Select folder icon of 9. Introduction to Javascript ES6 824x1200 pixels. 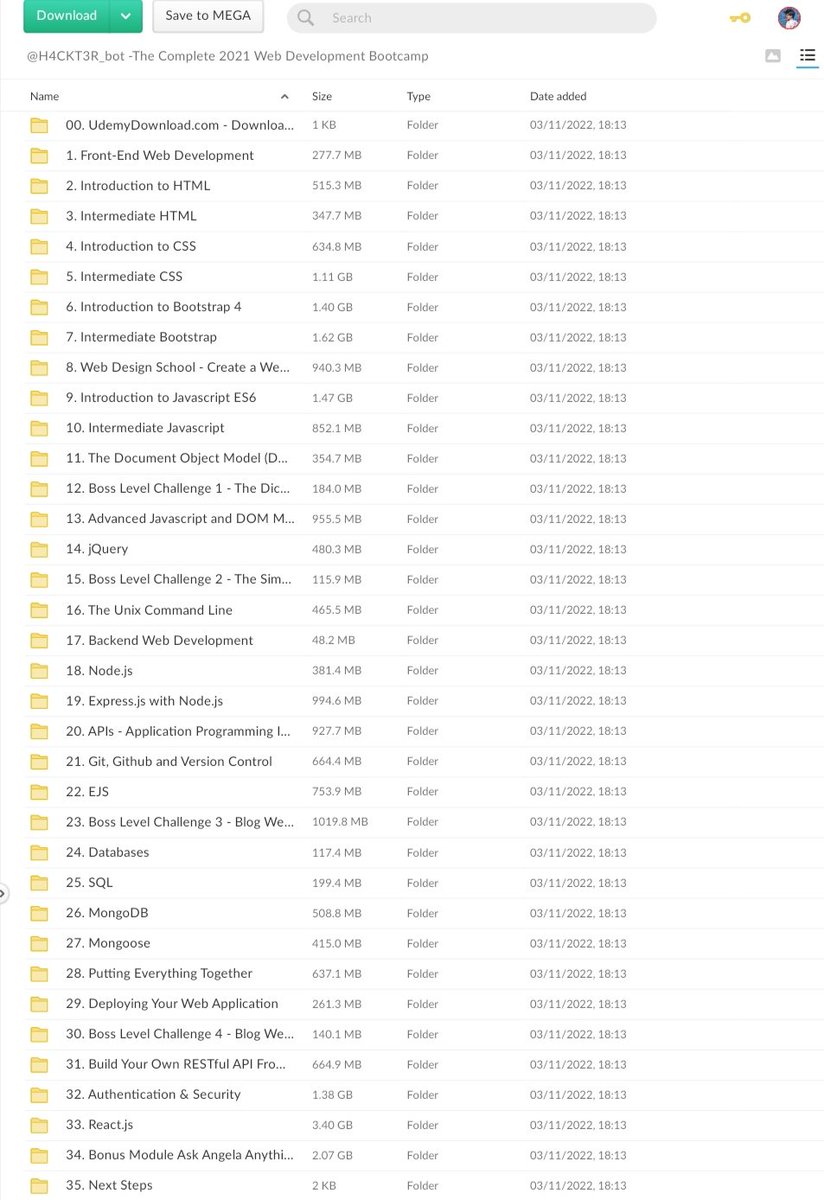pos(39,398)
